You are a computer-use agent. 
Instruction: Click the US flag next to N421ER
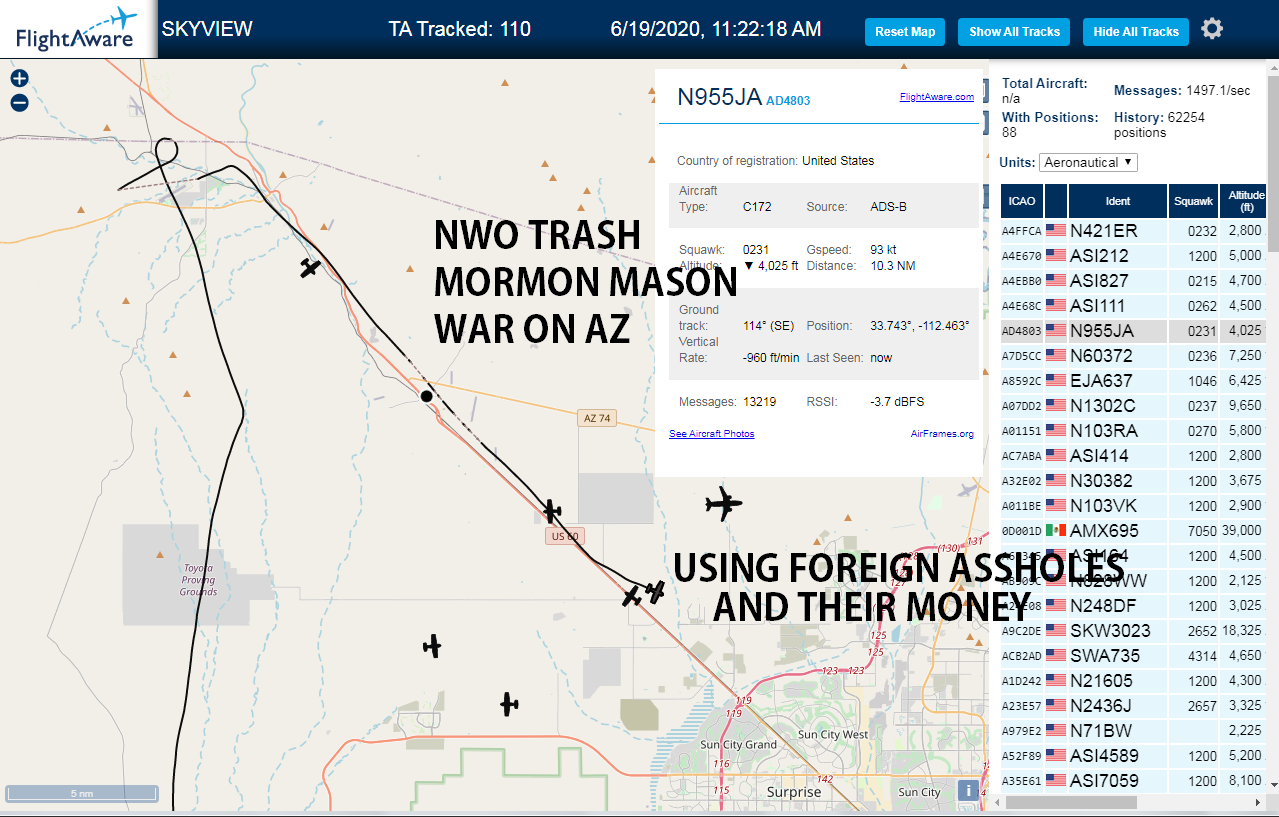[x=1056, y=230]
